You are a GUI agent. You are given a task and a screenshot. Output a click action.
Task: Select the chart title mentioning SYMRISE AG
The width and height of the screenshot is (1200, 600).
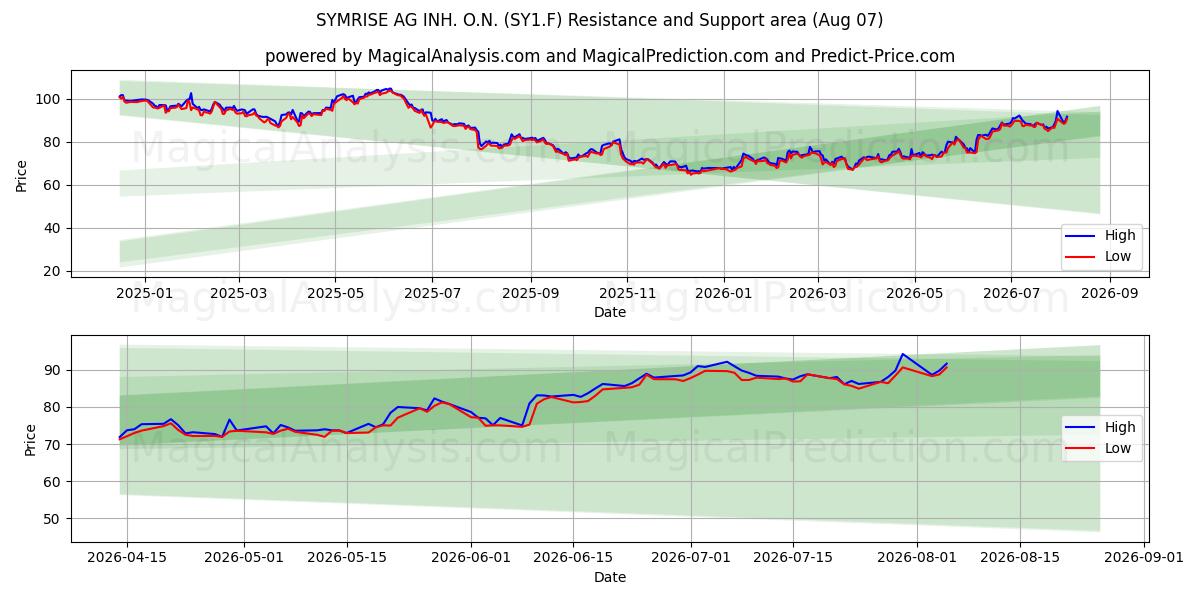(600, 20)
